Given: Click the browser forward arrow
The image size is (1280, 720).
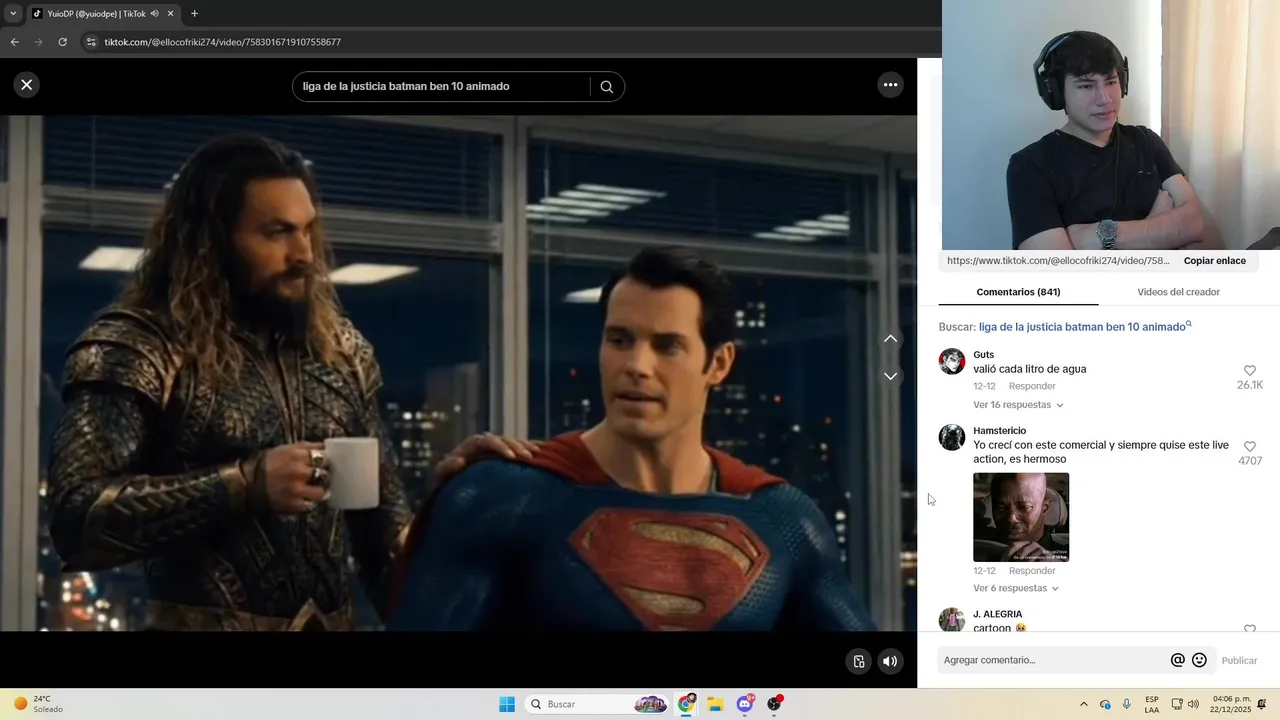Looking at the screenshot, I should coord(38,42).
